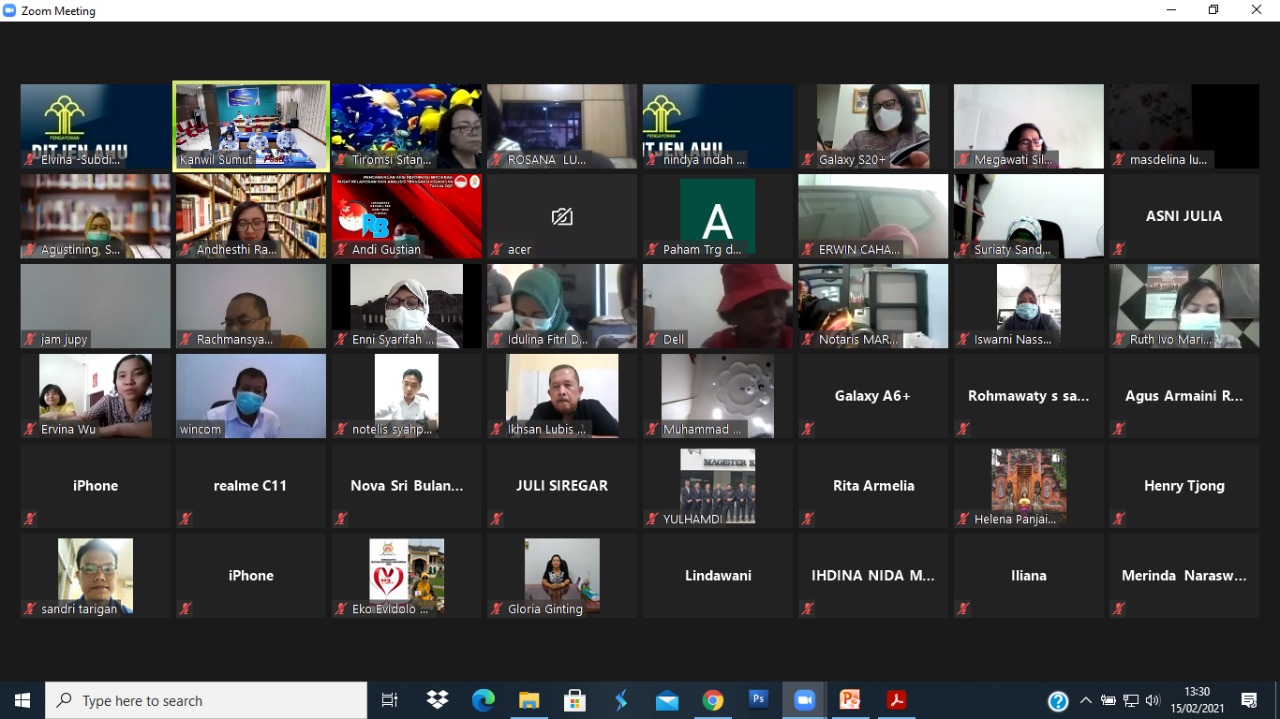Open File Explorer in the taskbar
The image size is (1280, 719).
pyautogui.click(x=529, y=700)
